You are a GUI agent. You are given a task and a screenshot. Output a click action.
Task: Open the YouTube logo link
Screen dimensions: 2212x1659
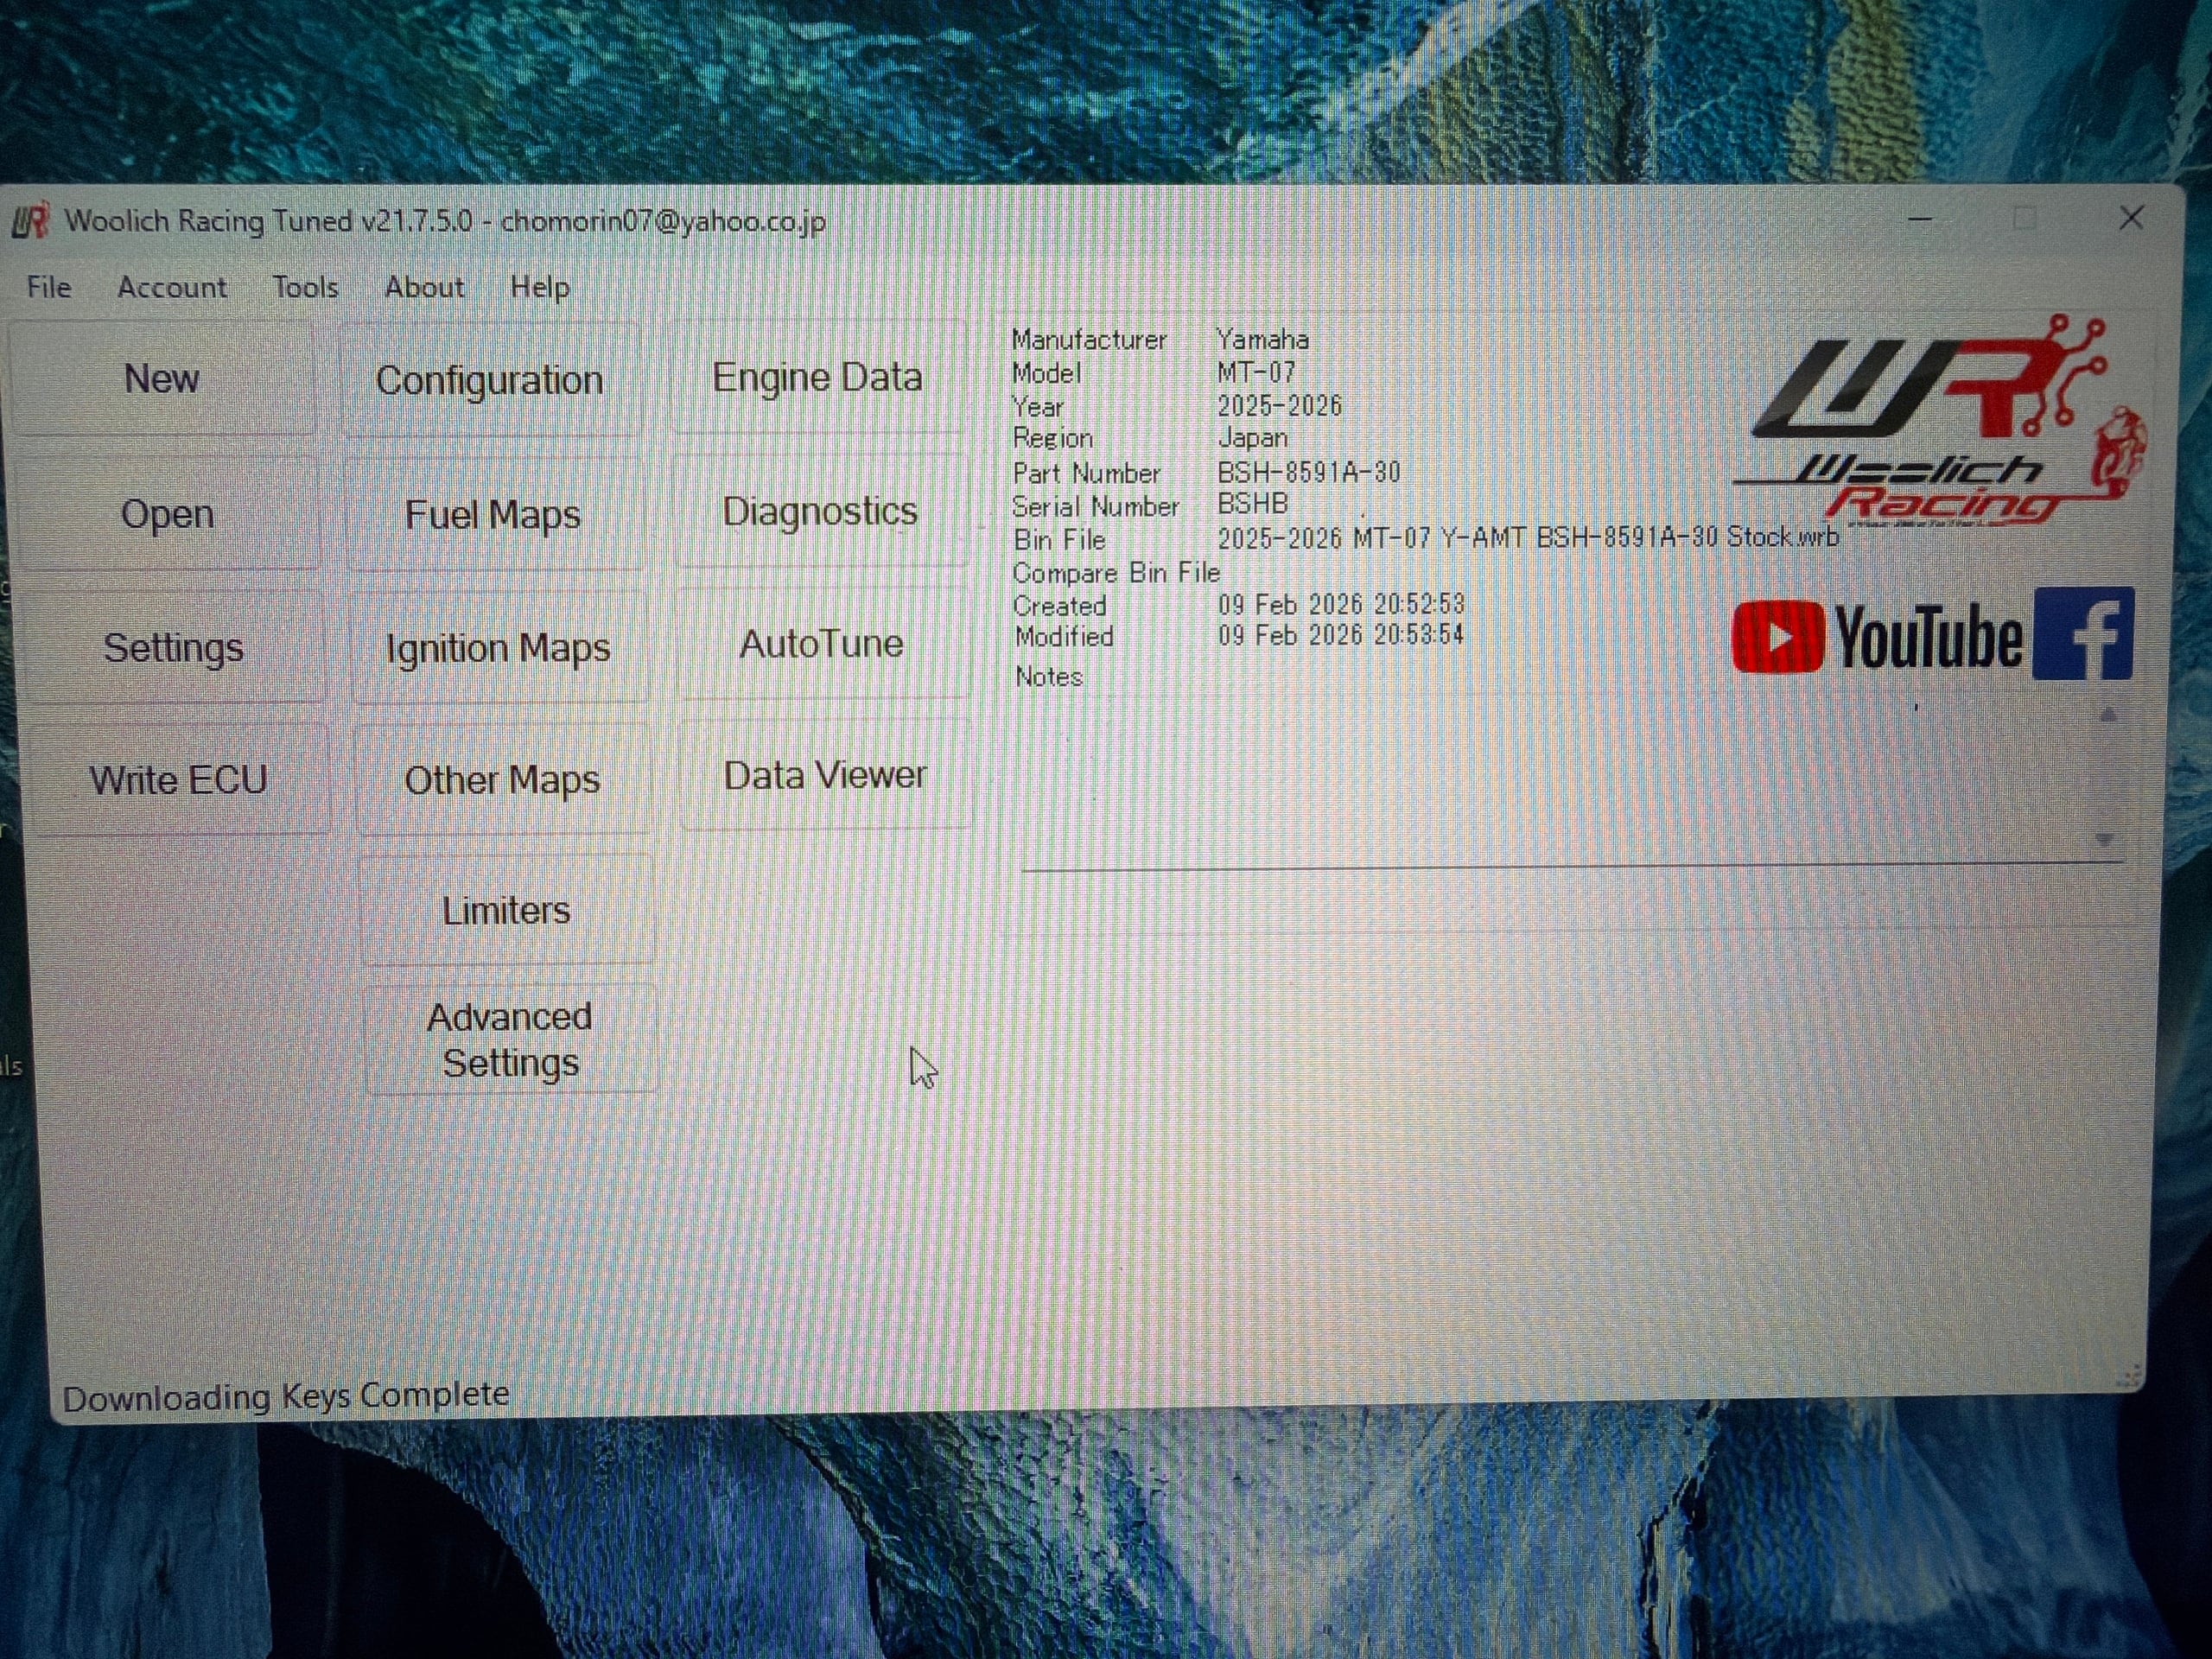[1877, 637]
